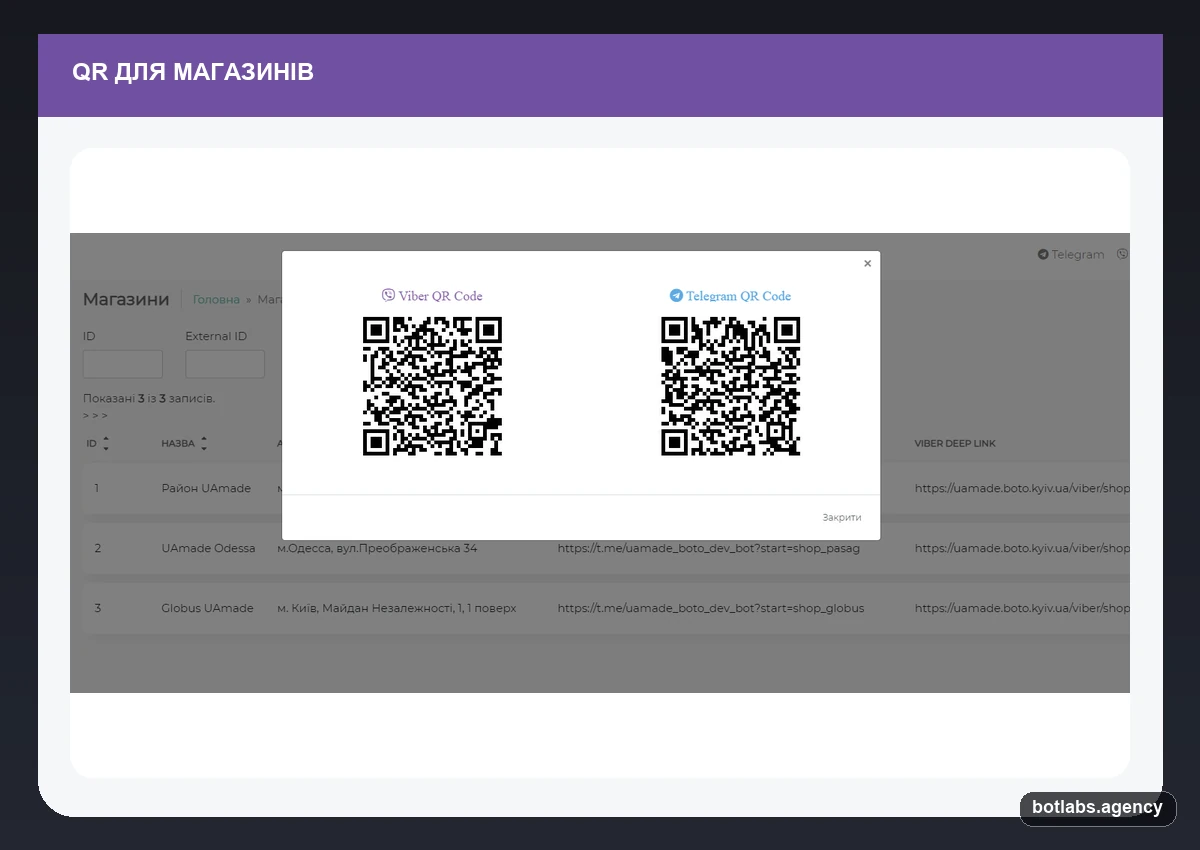Close the QR code modal with X
This screenshot has width=1200, height=850.
click(x=867, y=264)
